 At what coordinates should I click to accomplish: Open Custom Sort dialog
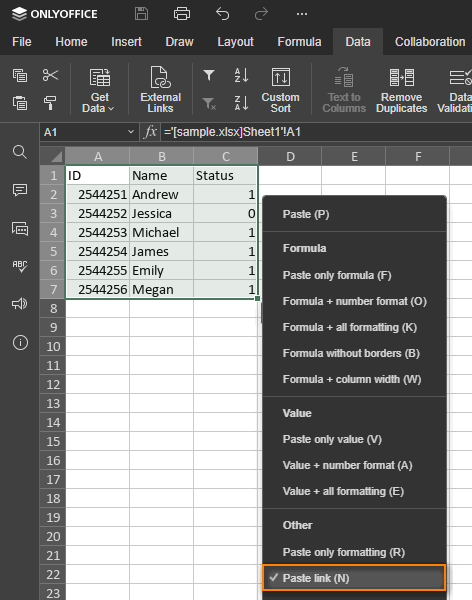(x=281, y=90)
